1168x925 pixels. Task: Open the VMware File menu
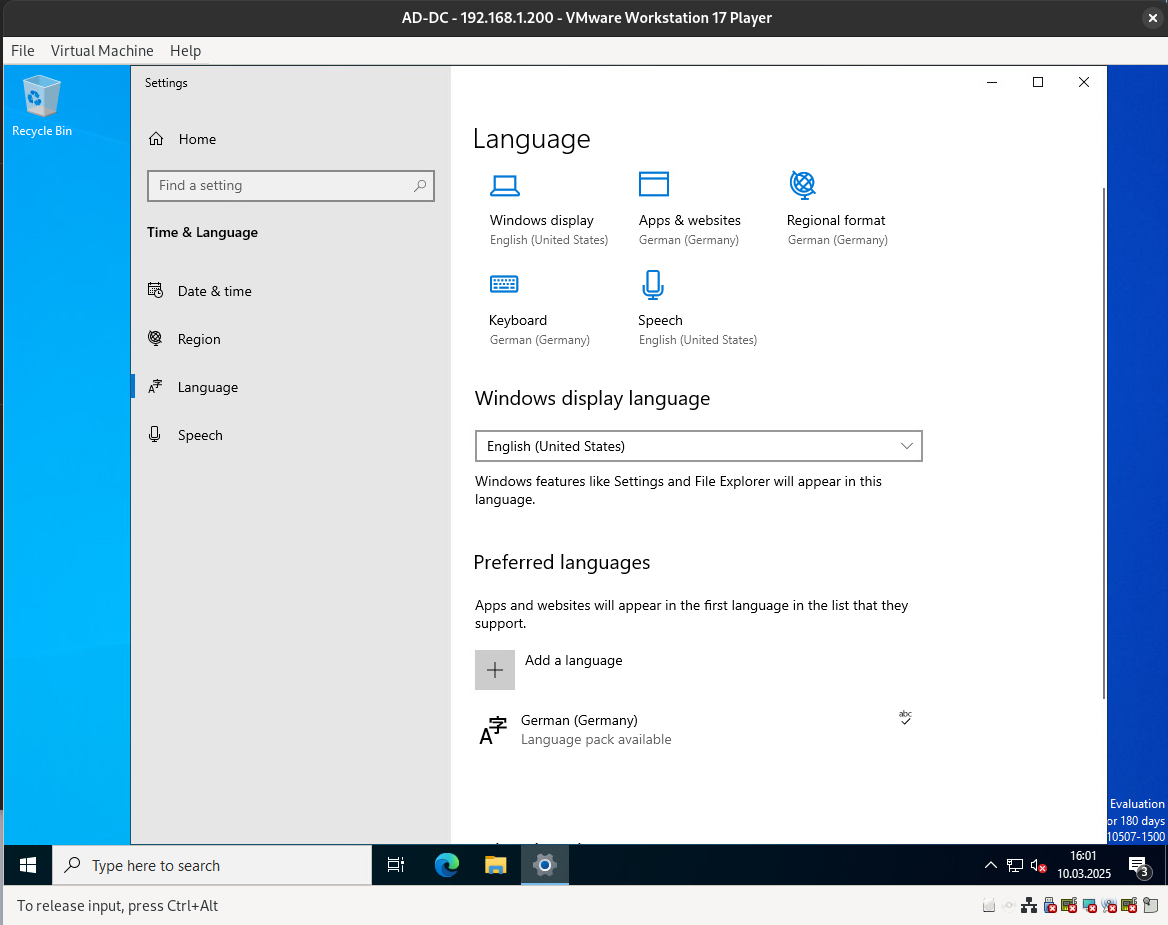click(x=22, y=50)
